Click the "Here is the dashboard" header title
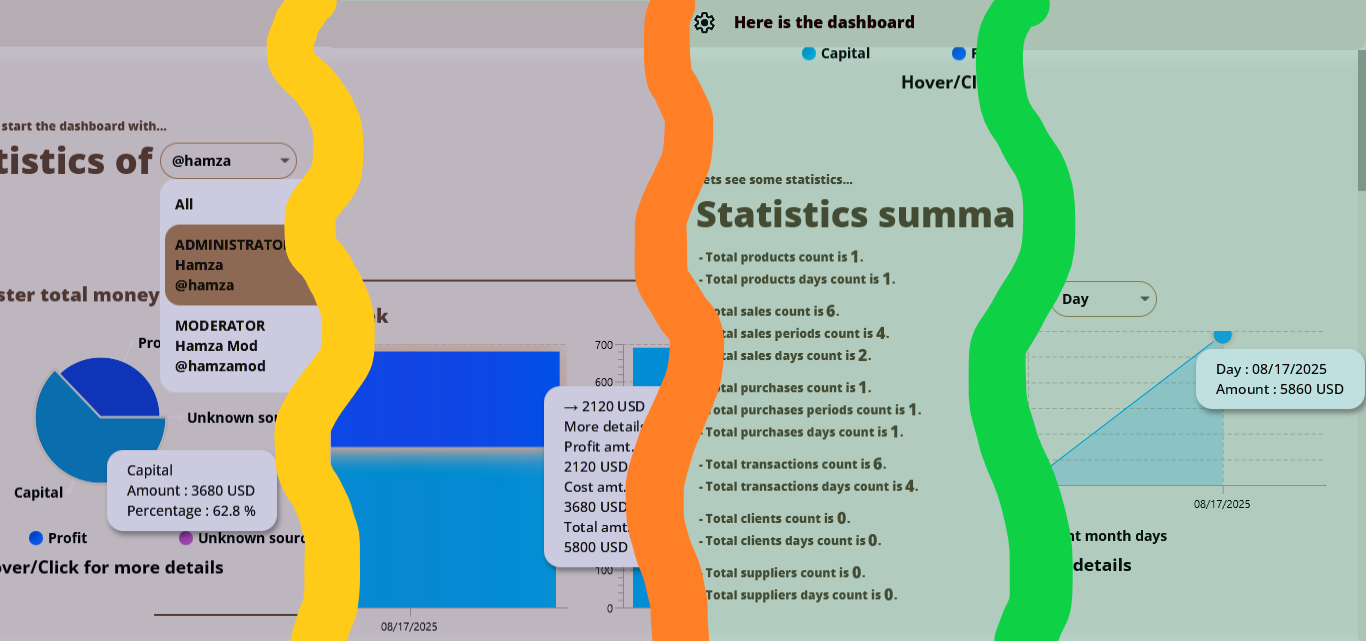This screenshot has width=1366, height=641. pos(824,22)
